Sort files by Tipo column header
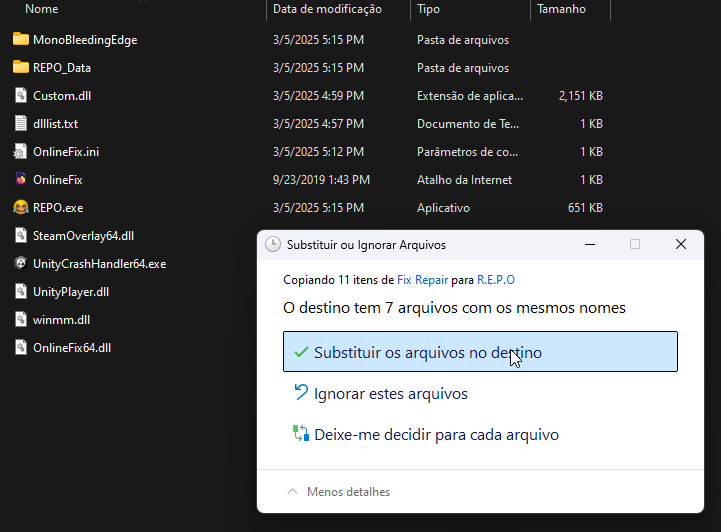Image resolution: width=721 pixels, height=532 pixels. point(428,9)
